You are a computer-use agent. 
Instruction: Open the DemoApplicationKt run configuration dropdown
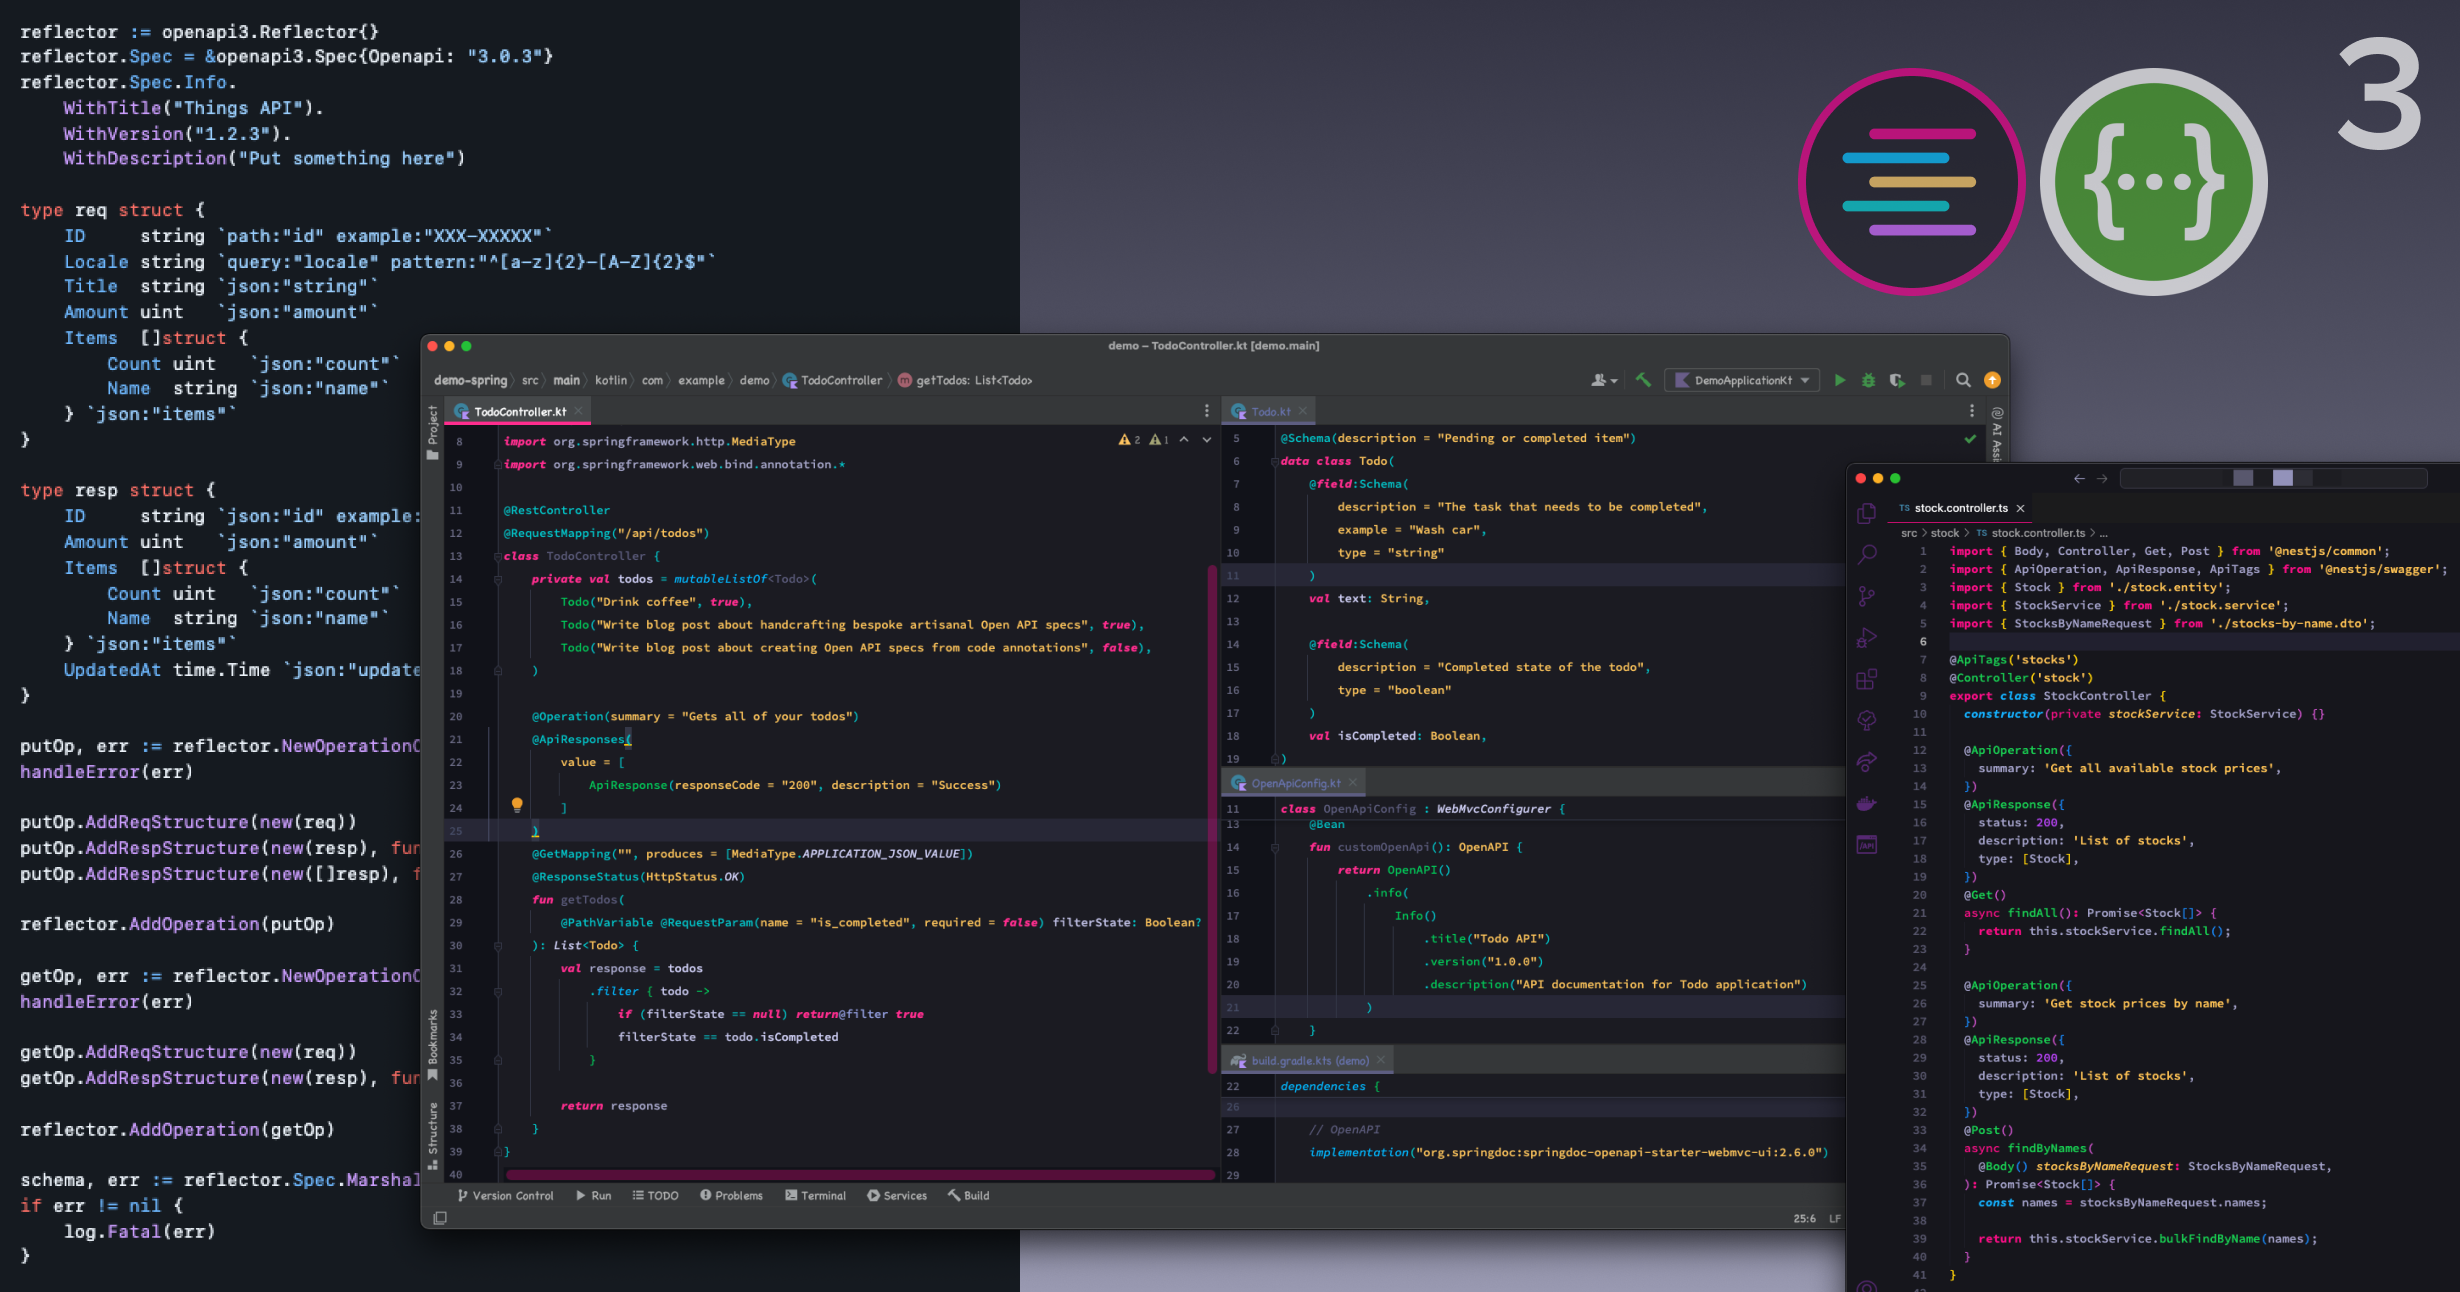(x=1741, y=380)
